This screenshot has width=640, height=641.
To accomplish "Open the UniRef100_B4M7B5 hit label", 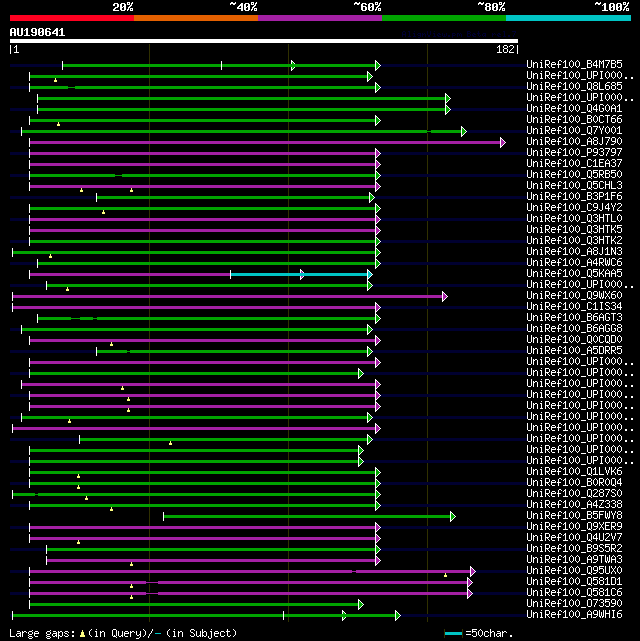I will pyautogui.click(x=574, y=65).
